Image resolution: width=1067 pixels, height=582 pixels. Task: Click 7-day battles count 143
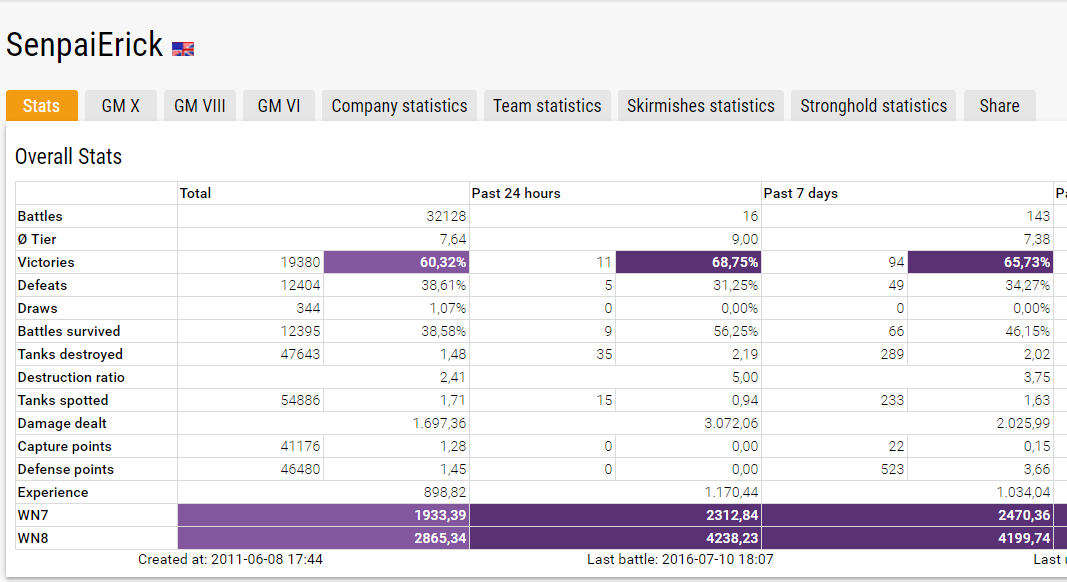point(1038,216)
